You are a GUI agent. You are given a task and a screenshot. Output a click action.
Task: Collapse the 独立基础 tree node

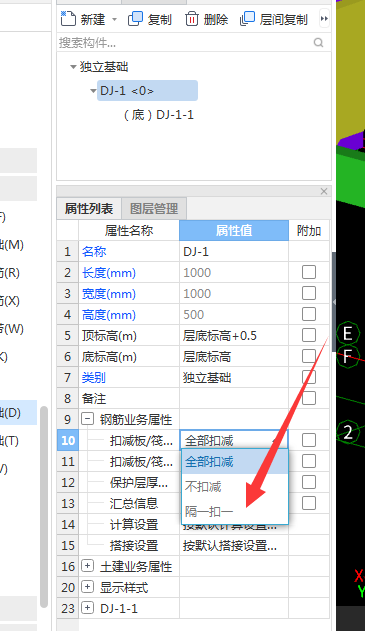(73, 67)
